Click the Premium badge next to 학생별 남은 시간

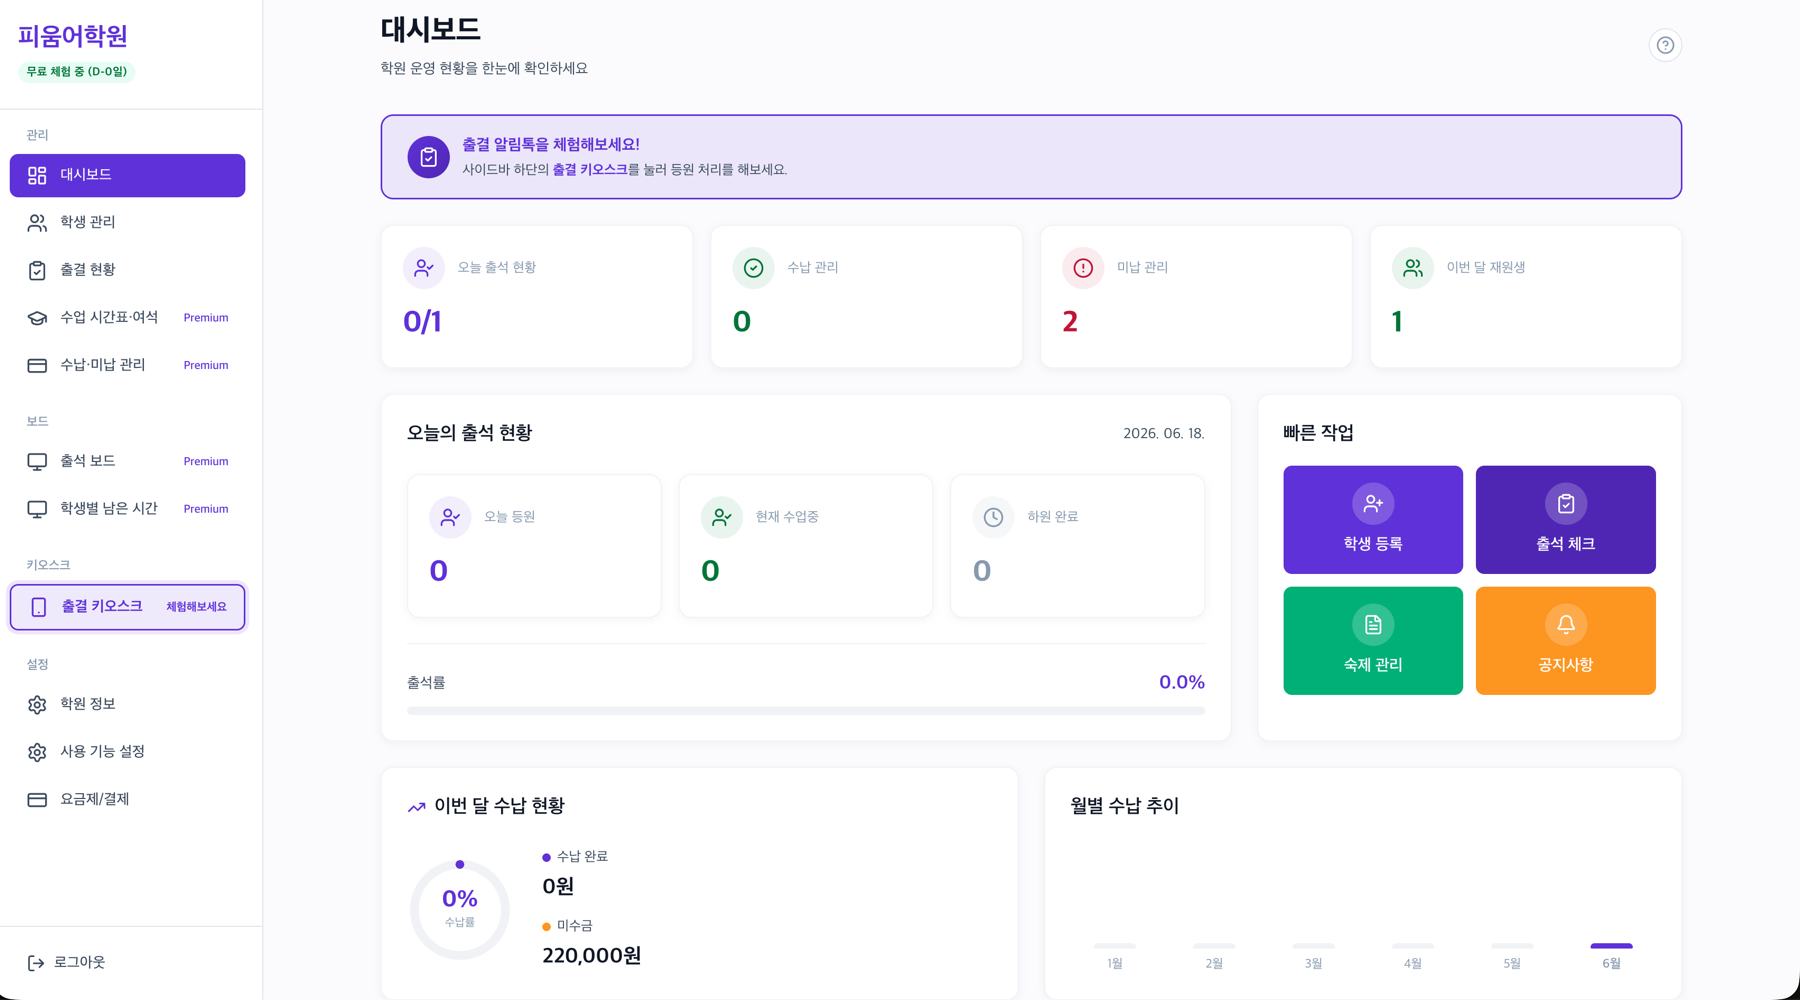206,509
